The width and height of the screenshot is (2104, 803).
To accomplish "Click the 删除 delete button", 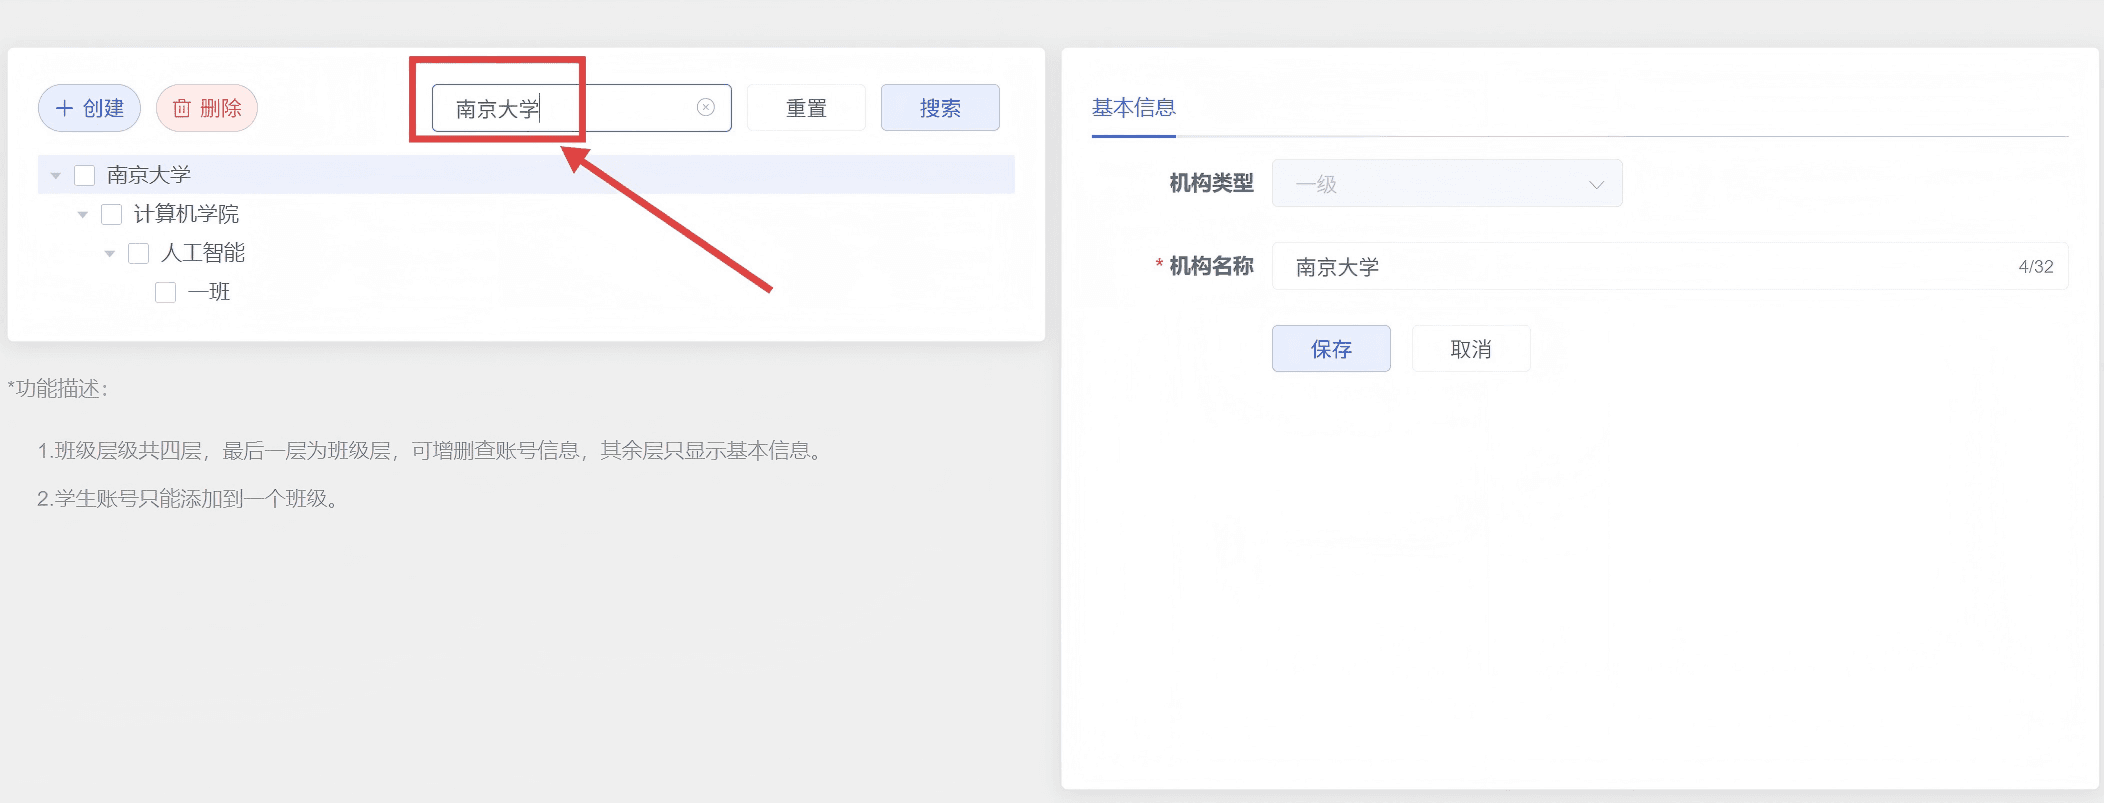I will point(207,108).
